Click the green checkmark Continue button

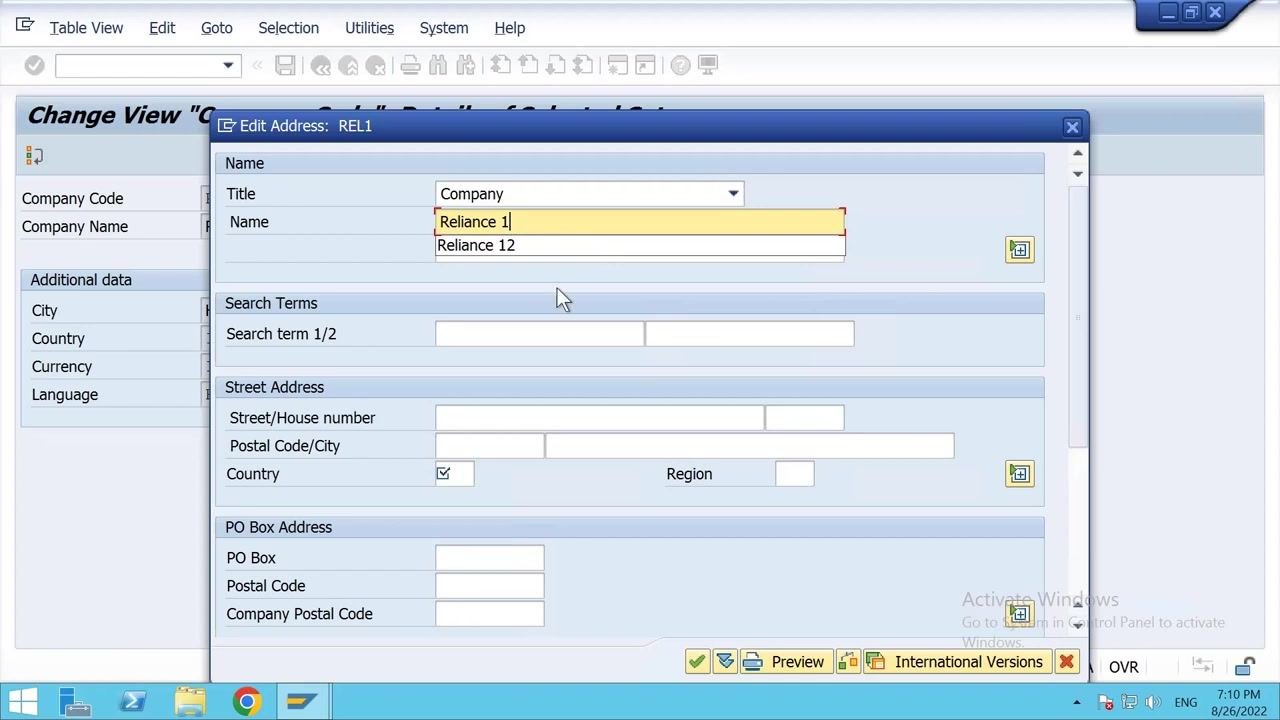(x=697, y=662)
